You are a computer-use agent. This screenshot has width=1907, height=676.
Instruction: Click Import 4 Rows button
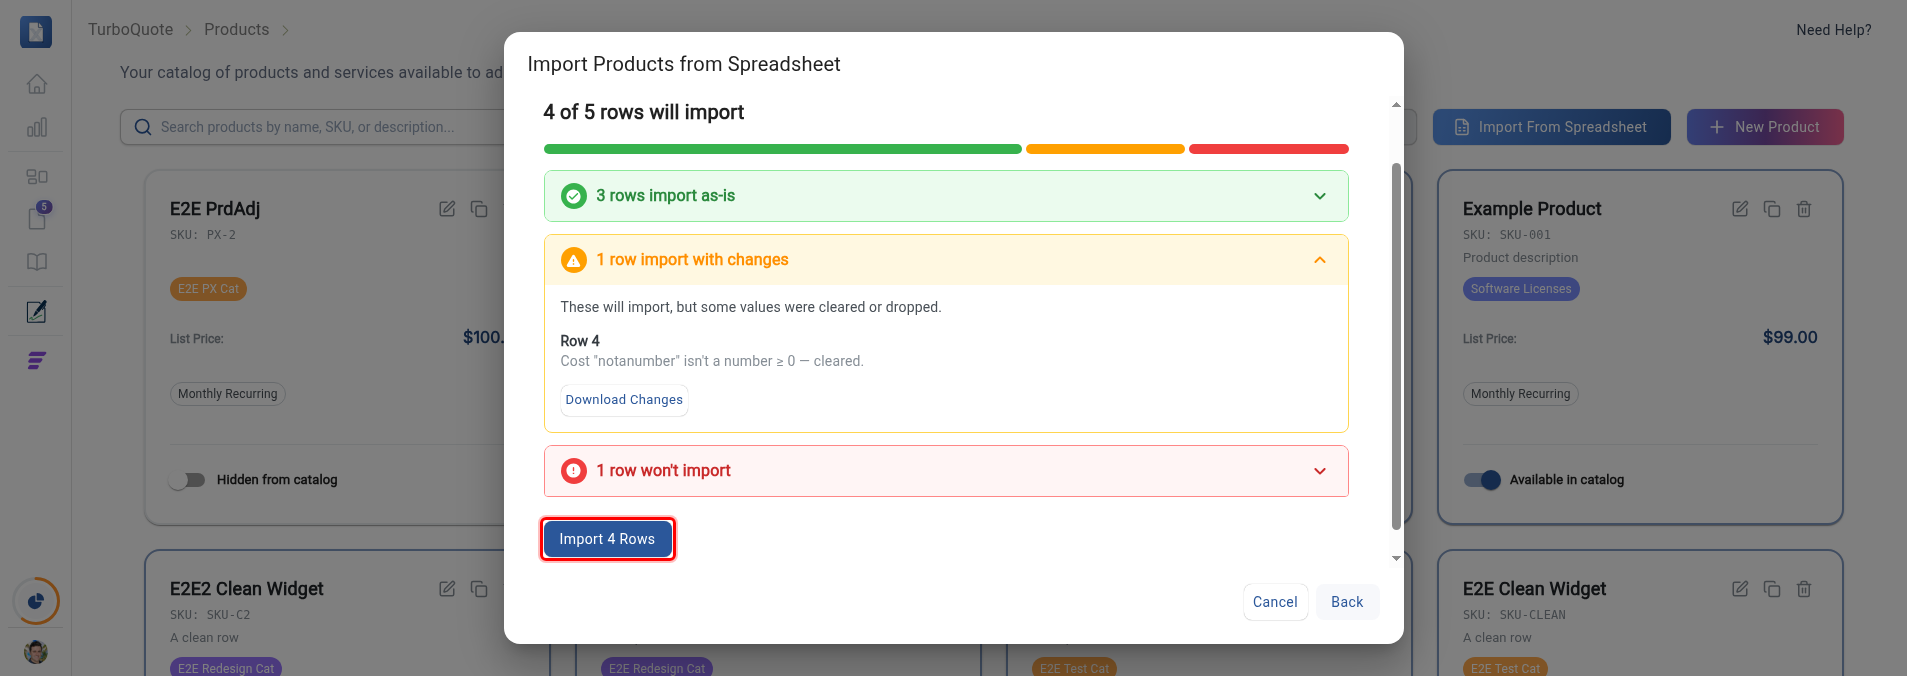[607, 539]
